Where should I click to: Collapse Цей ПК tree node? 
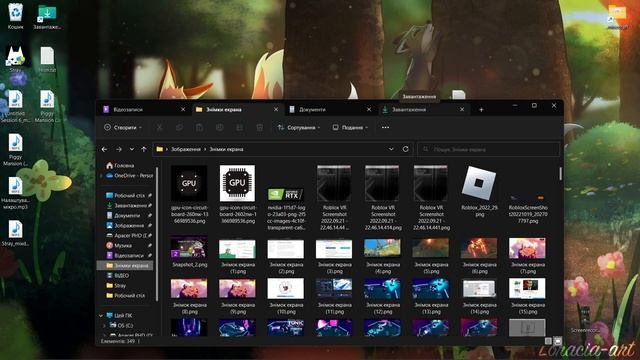pyautogui.click(x=101, y=316)
